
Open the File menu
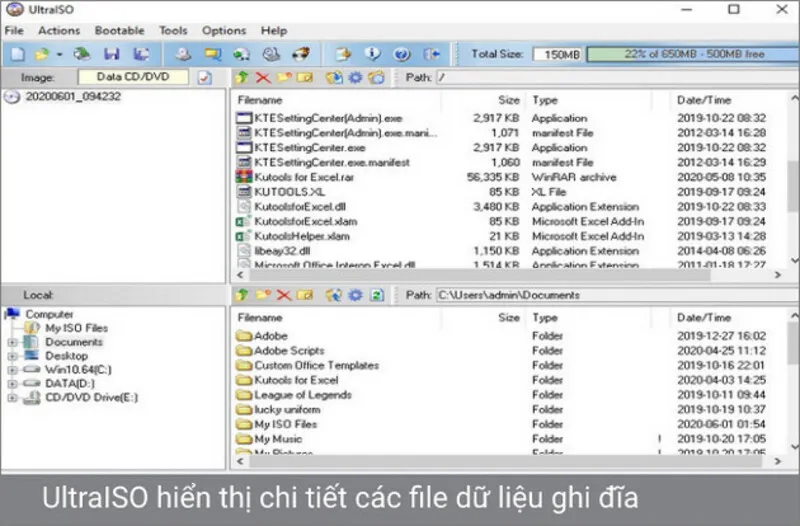click(14, 31)
